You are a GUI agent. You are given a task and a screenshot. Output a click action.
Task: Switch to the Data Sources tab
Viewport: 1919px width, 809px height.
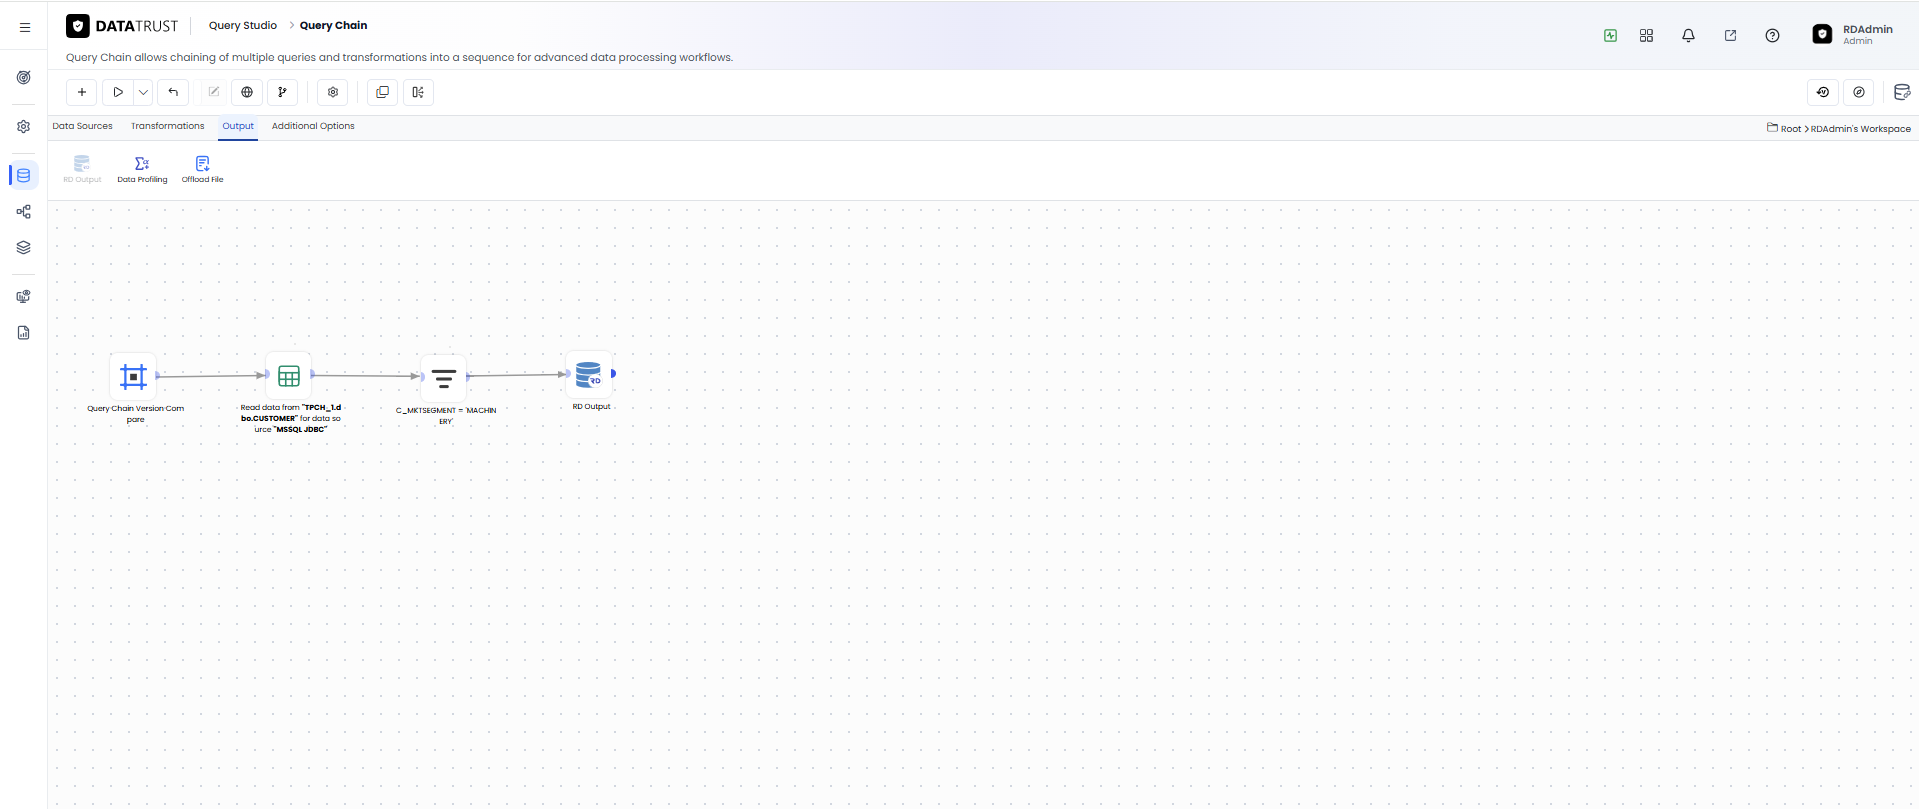pyautogui.click(x=82, y=126)
